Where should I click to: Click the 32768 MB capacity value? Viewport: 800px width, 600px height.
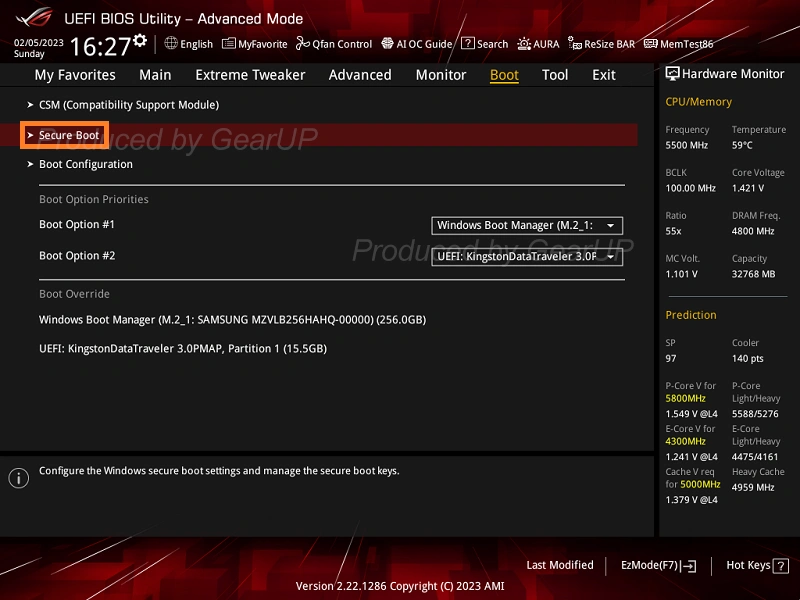(x=754, y=274)
